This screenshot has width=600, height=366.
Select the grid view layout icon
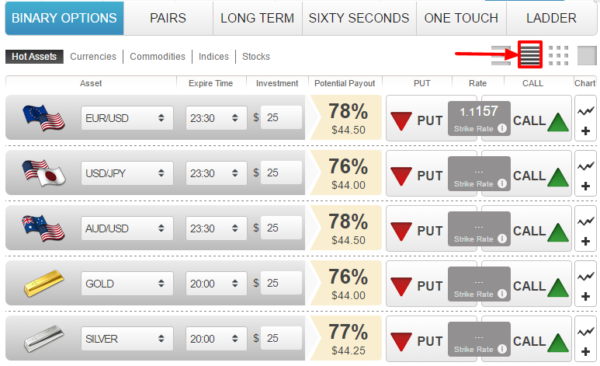558,56
